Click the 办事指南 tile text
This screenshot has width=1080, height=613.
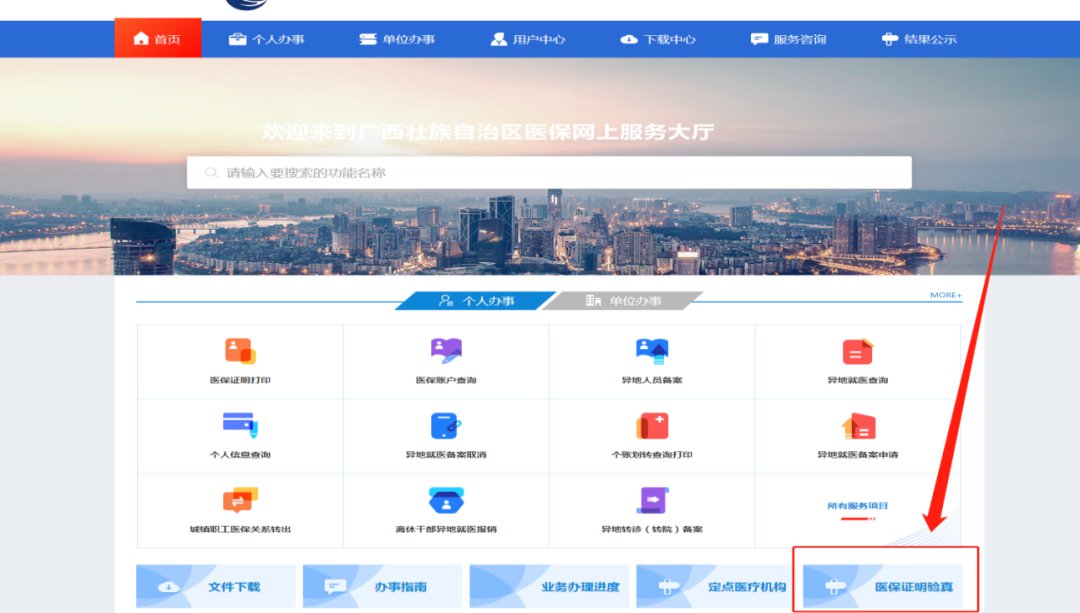pos(401,587)
